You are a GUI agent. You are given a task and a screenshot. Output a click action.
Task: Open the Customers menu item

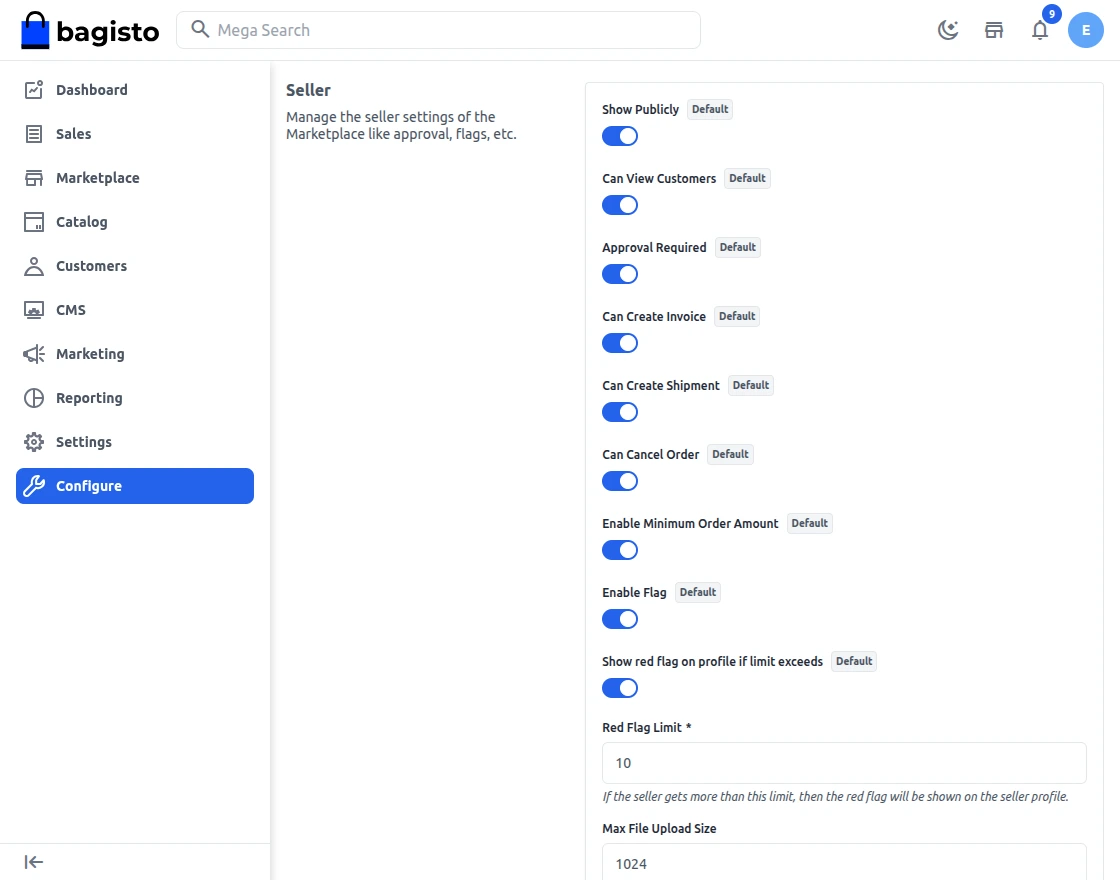91,266
